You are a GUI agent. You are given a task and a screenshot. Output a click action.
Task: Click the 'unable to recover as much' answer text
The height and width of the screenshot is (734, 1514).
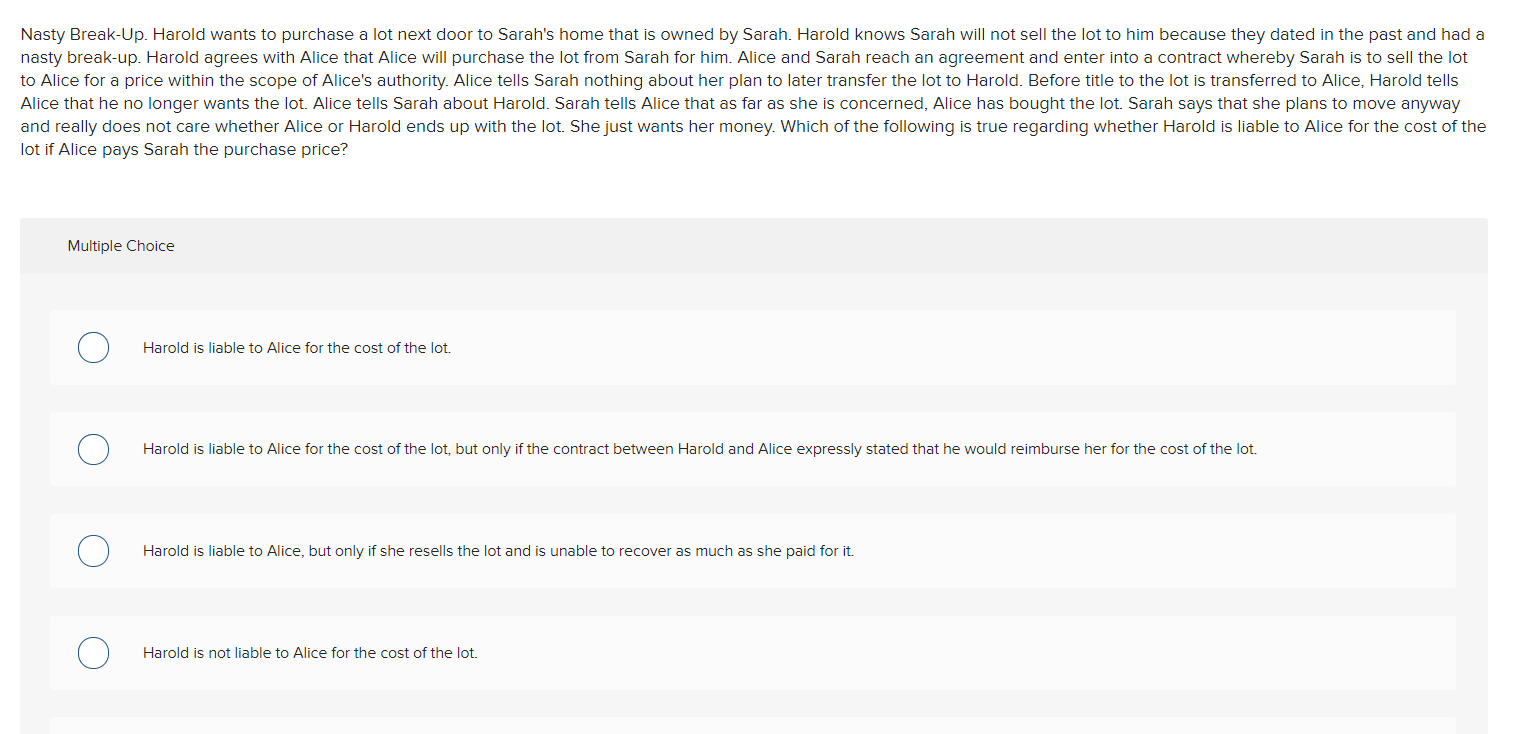498,550
